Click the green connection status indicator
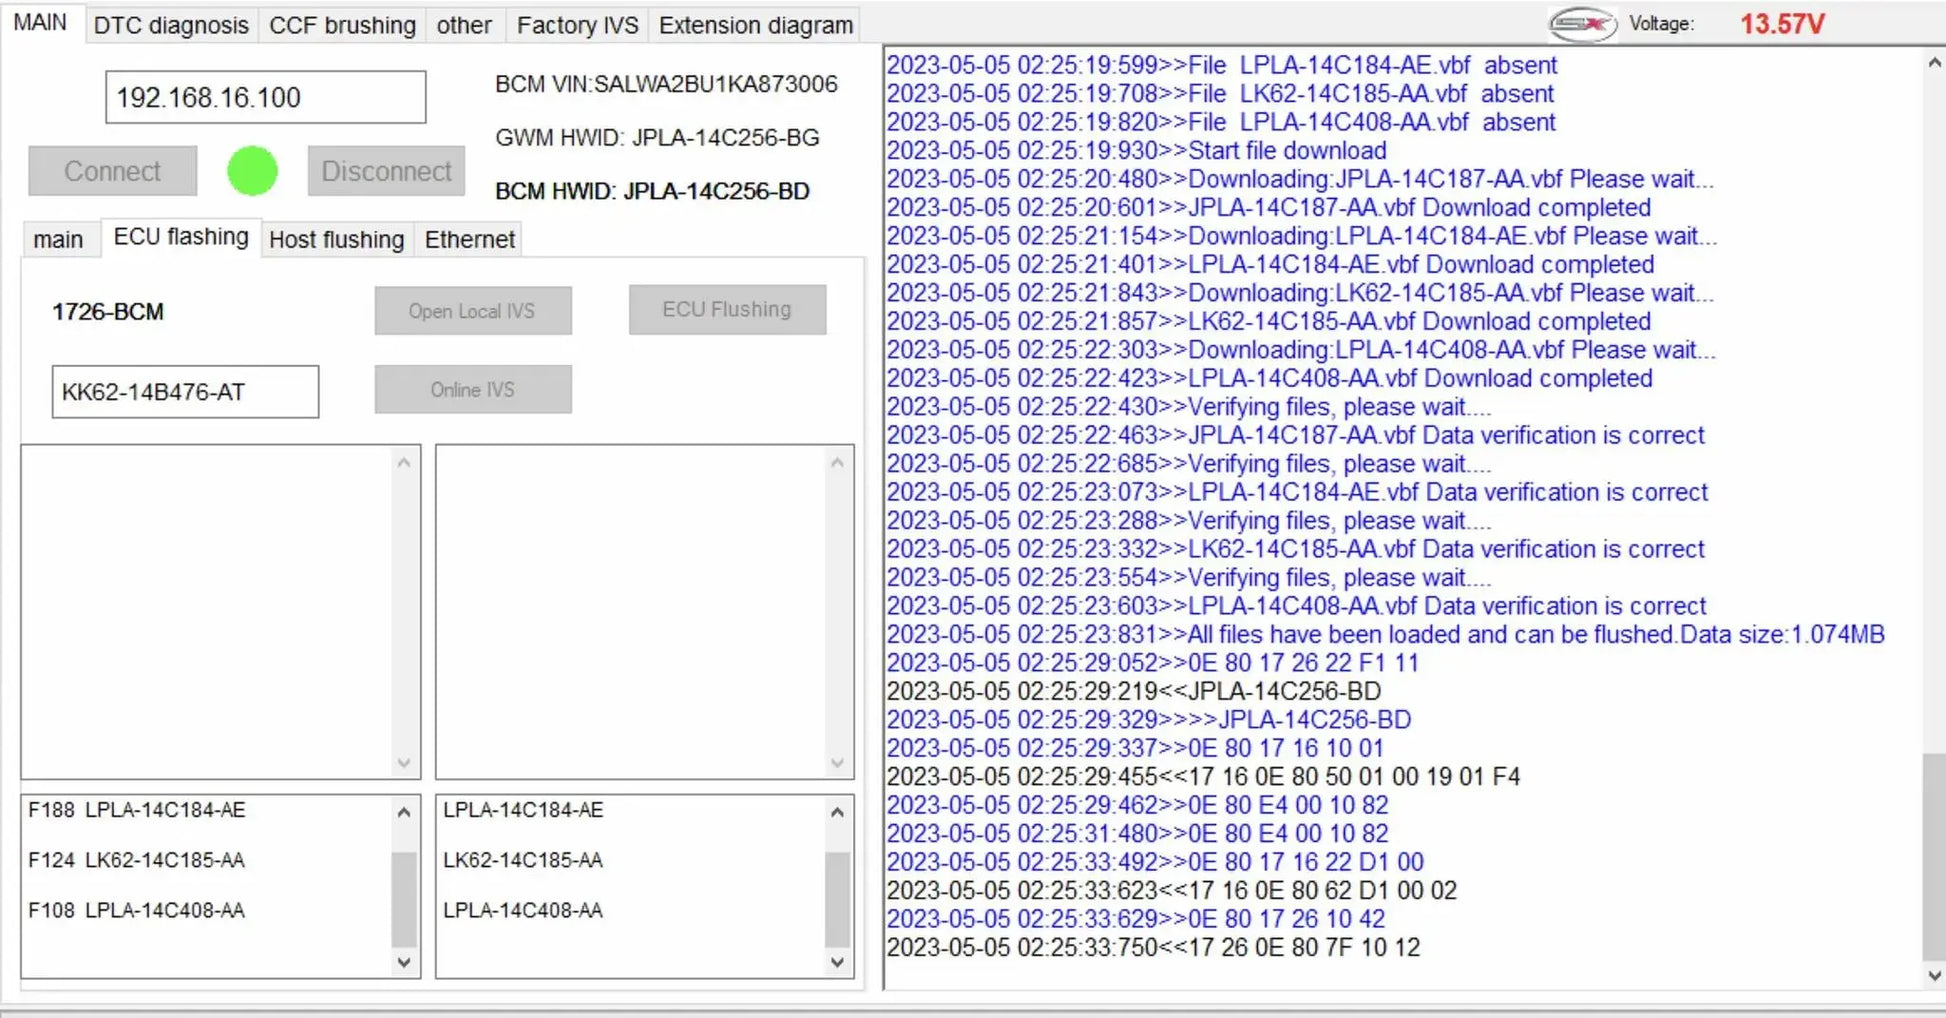The height and width of the screenshot is (1018, 1946). click(x=252, y=171)
